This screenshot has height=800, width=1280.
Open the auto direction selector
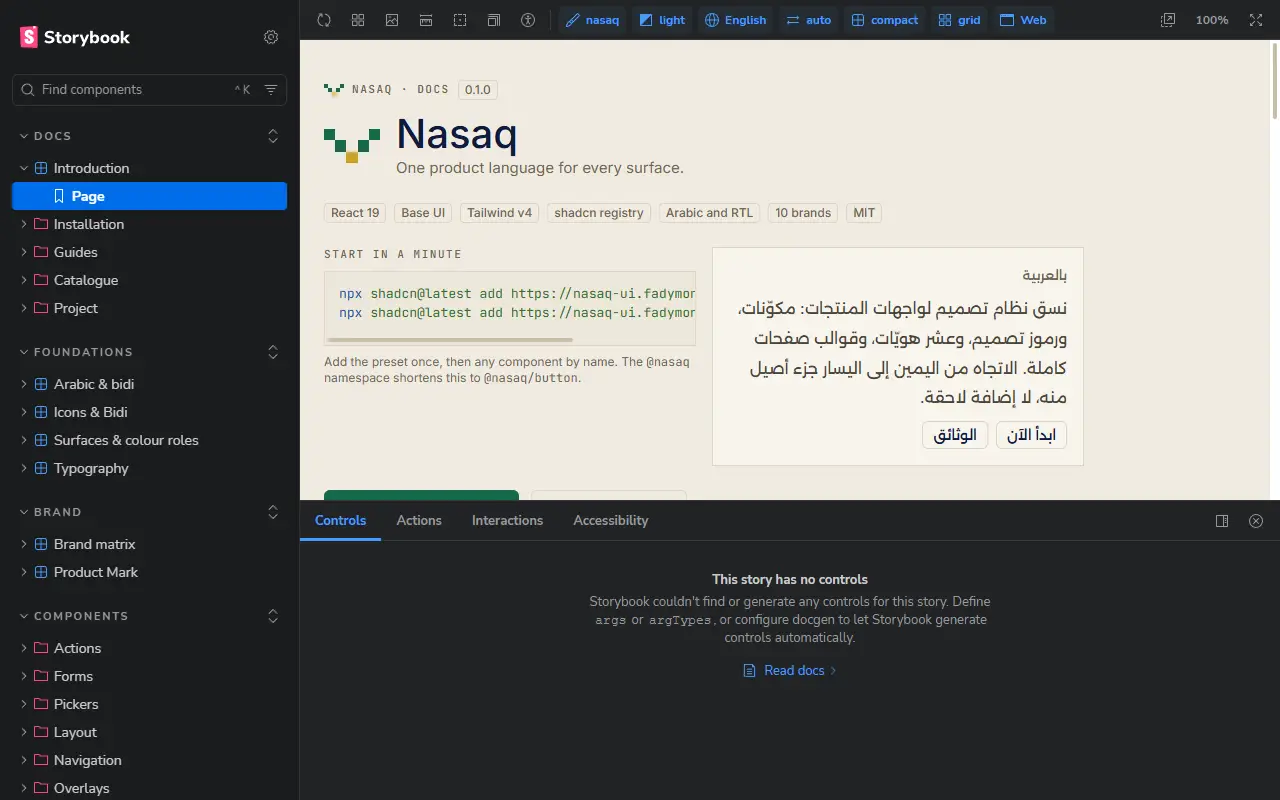(809, 20)
